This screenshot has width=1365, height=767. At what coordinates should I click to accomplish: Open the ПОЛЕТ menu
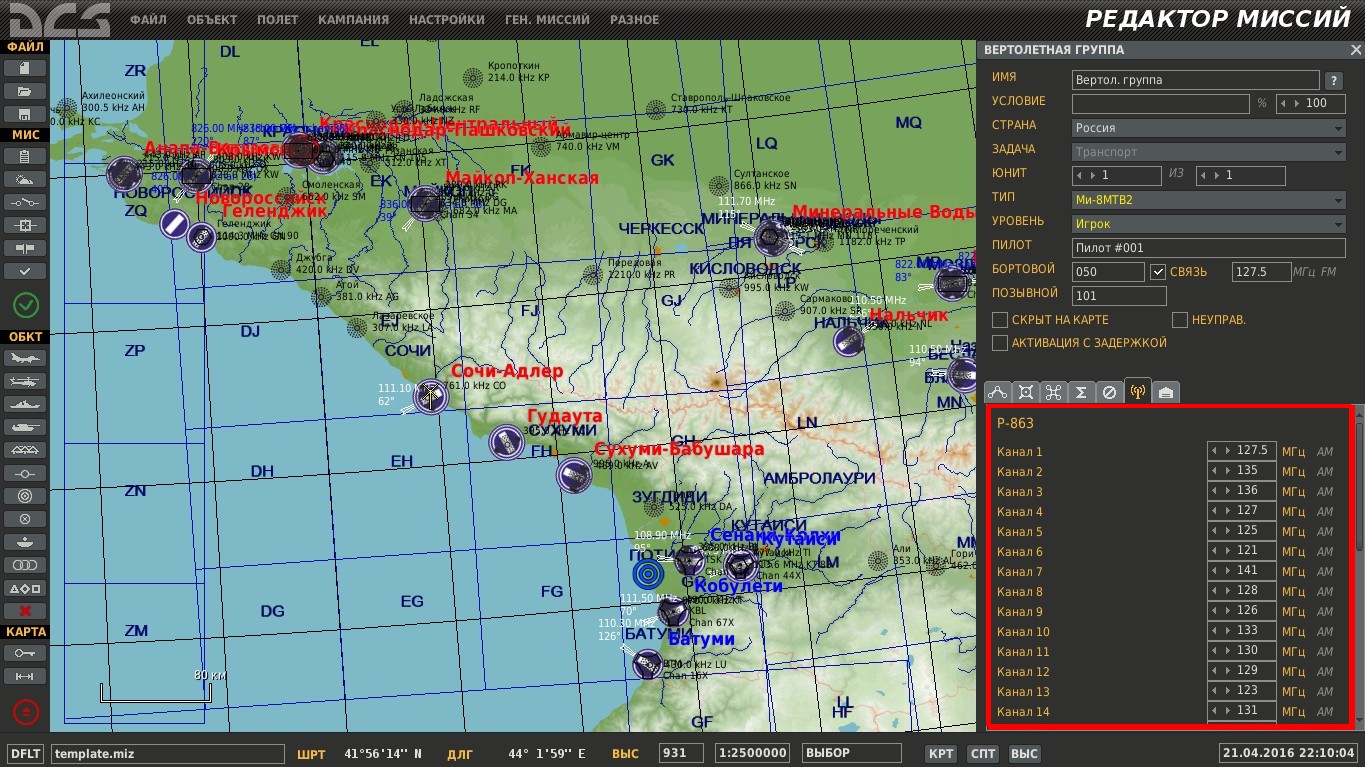pos(277,20)
